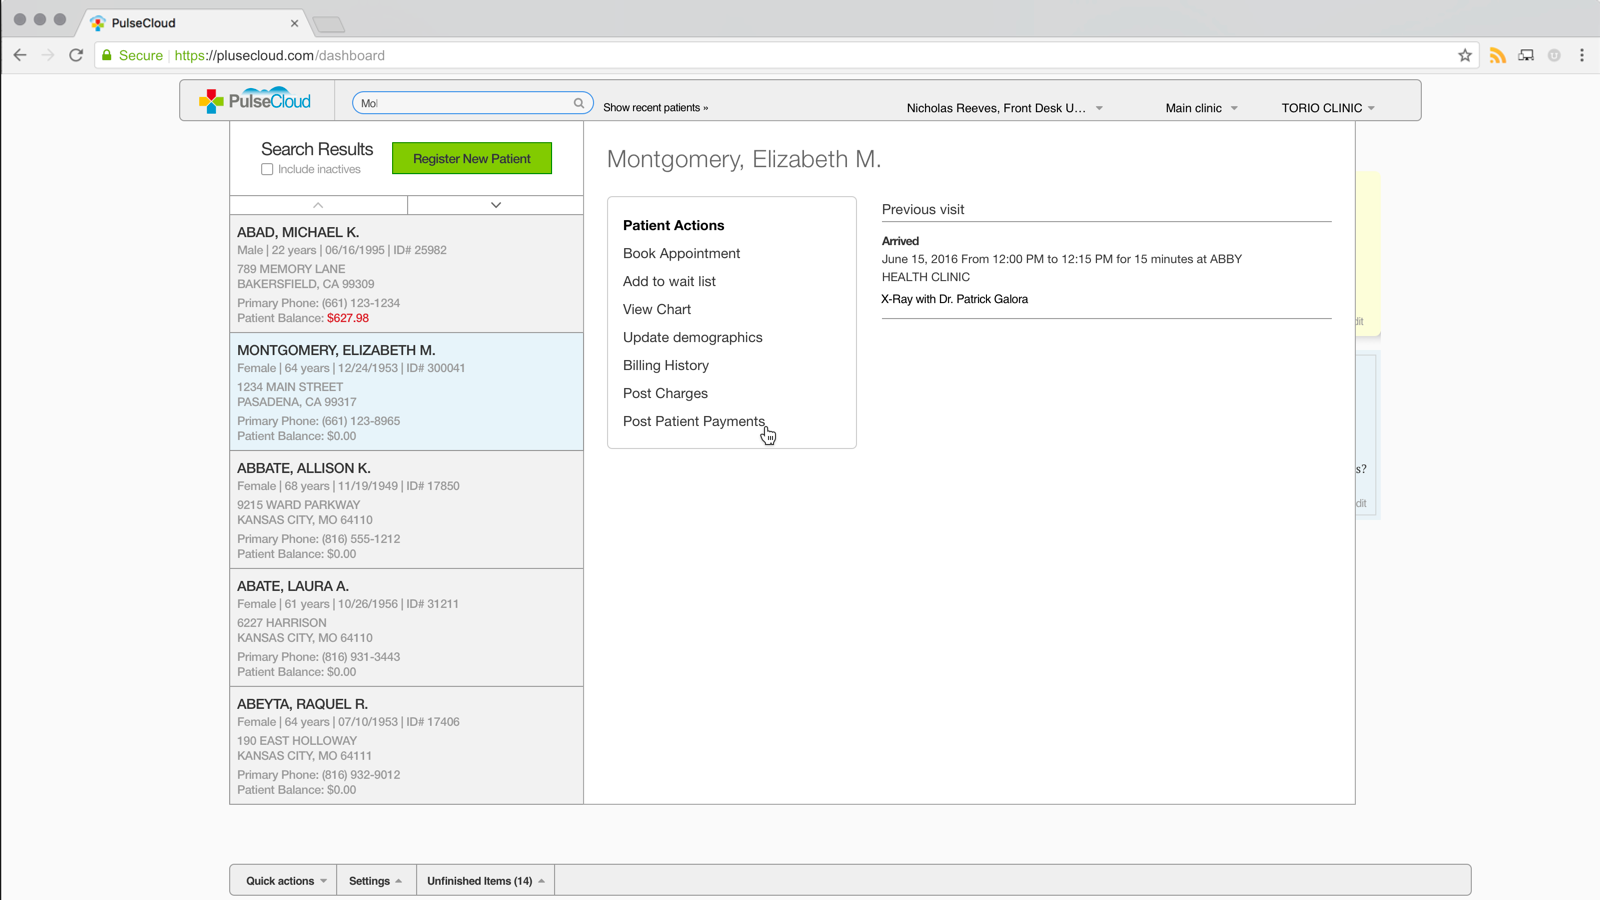
Task: Bookmark page with star icon
Action: [1464, 56]
